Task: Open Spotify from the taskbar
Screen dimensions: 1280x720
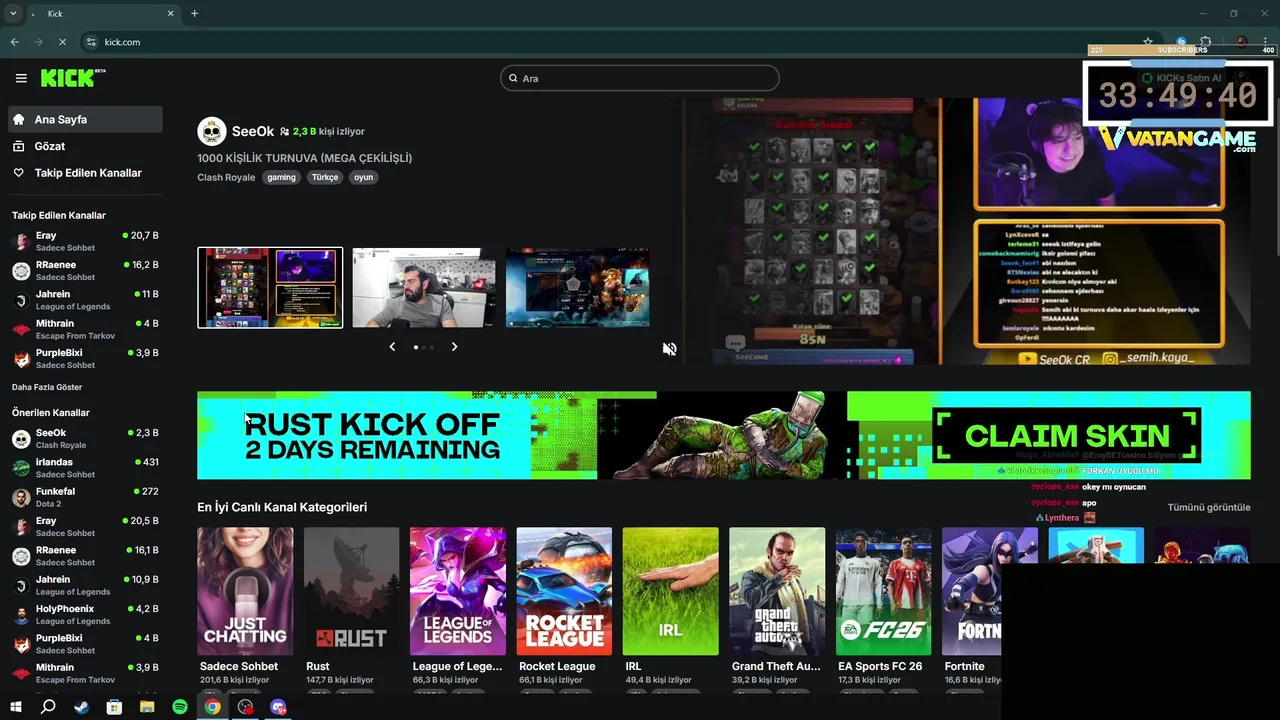Action: pyautogui.click(x=180, y=707)
